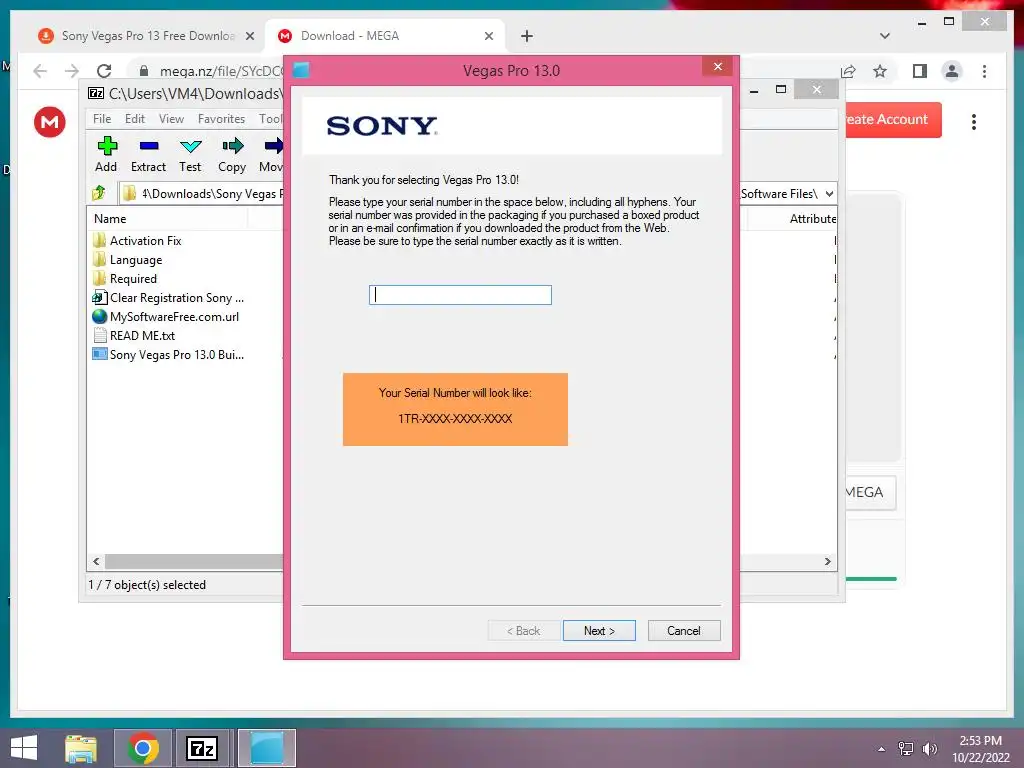The height and width of the screenshot is (768, 1024).
Task: Minimize the 7-Zip window
Action: click(754, 91)
